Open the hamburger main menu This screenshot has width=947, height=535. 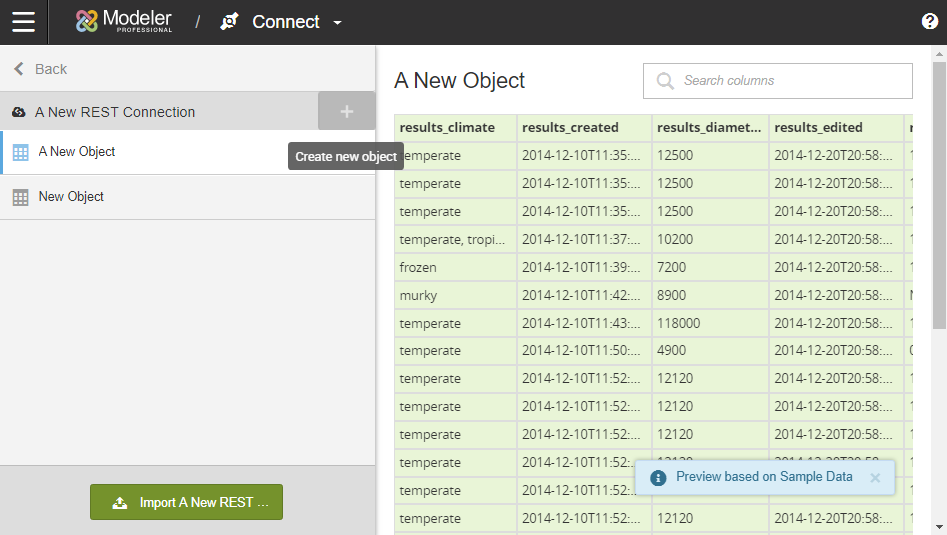[x=23, y=22]
